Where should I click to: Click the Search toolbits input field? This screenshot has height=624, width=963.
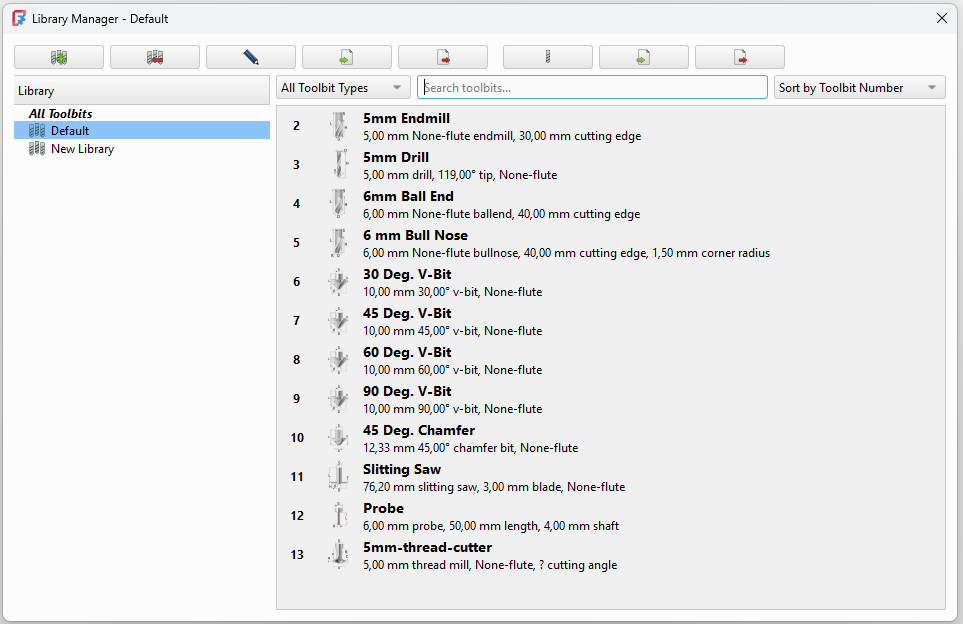[592, 88]
